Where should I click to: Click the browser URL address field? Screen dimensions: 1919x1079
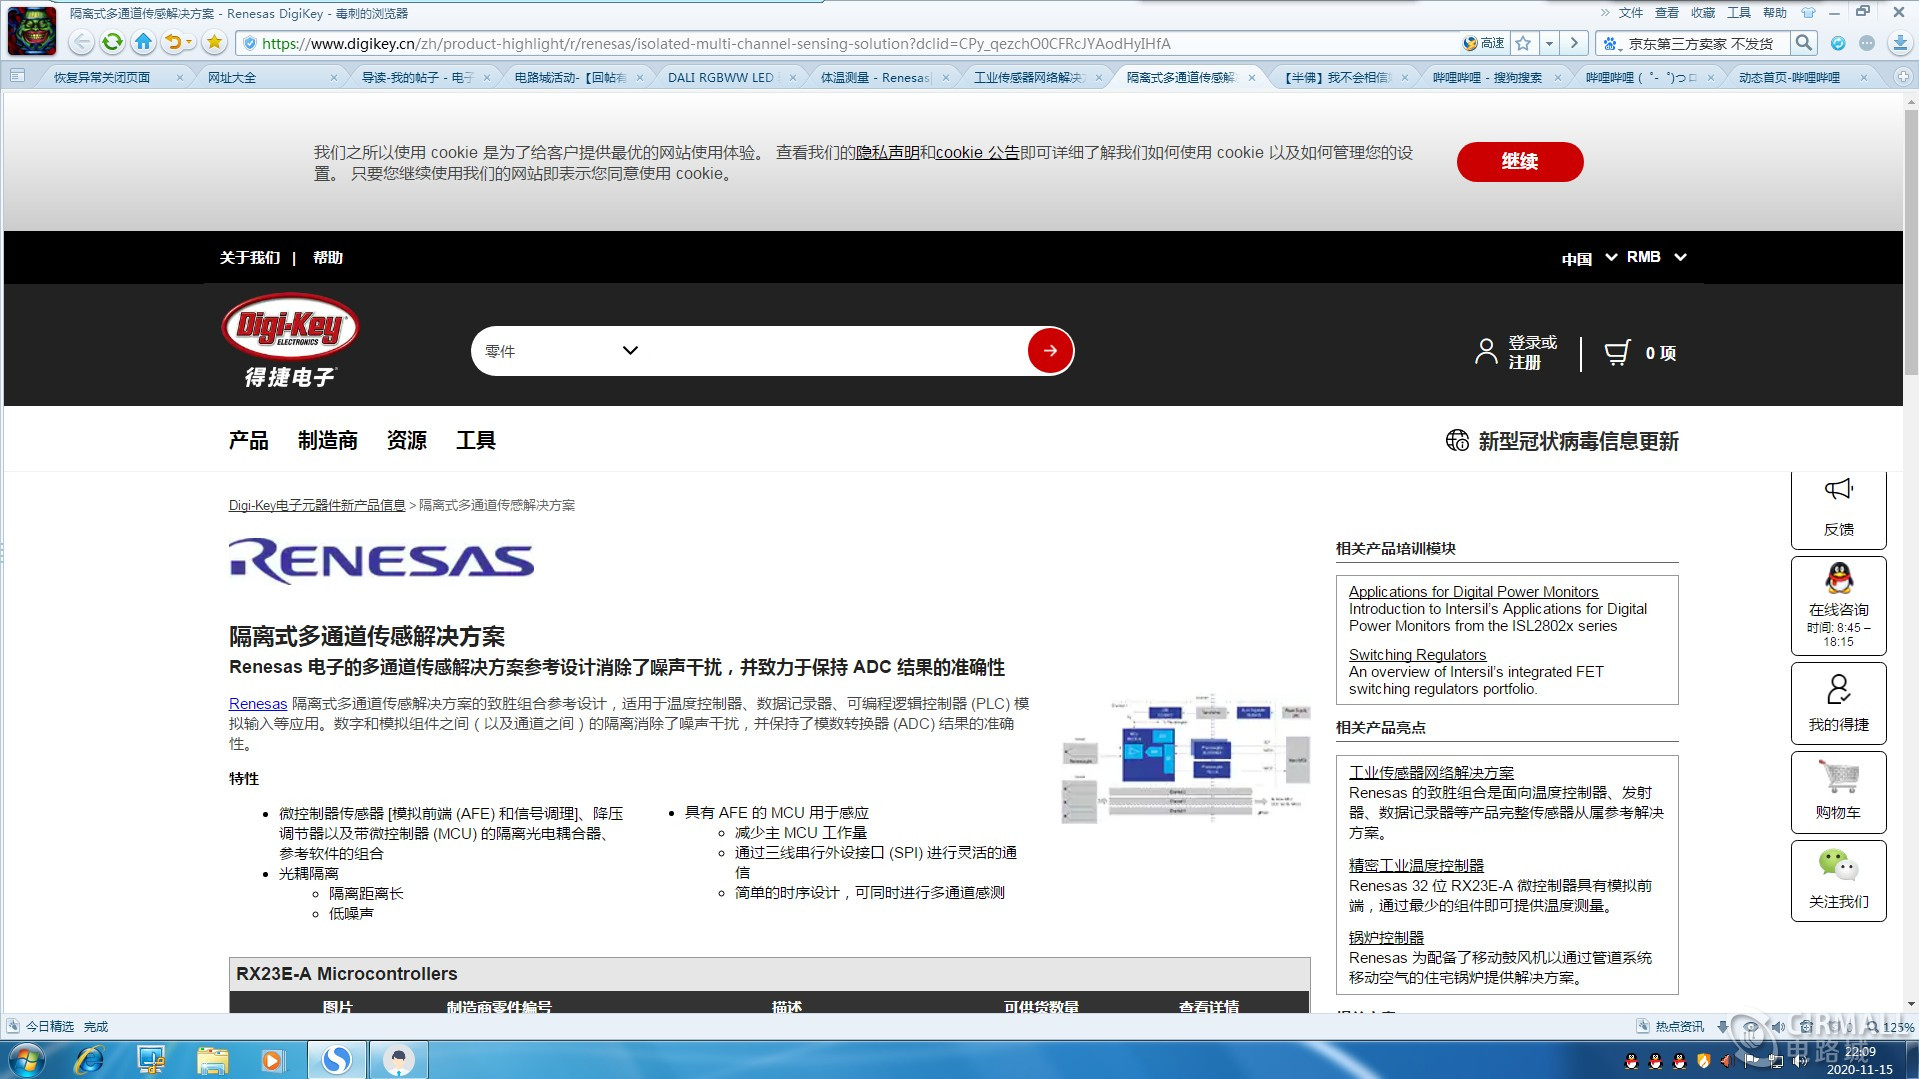point(850,43)
